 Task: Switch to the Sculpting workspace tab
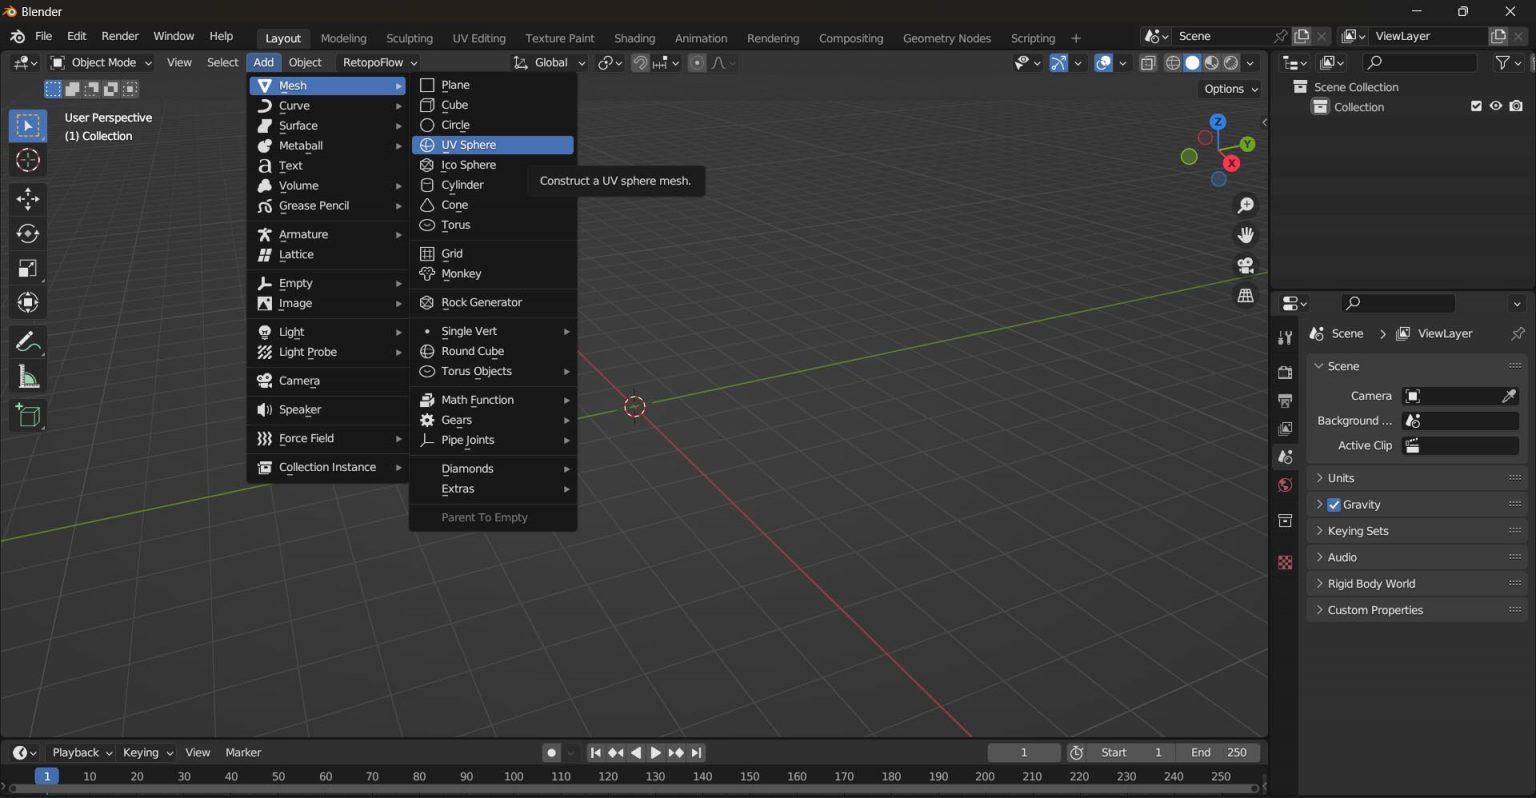(409, 38)
